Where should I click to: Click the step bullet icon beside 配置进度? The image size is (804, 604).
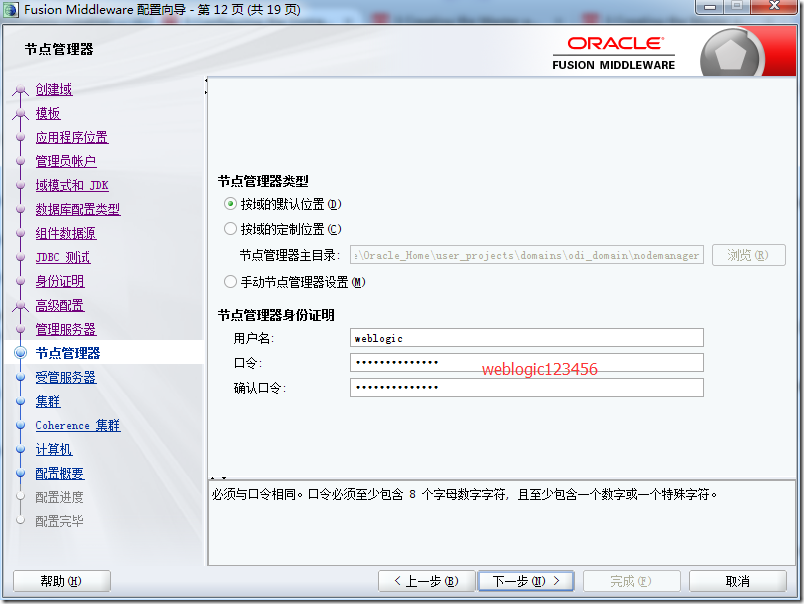(21, 496)
